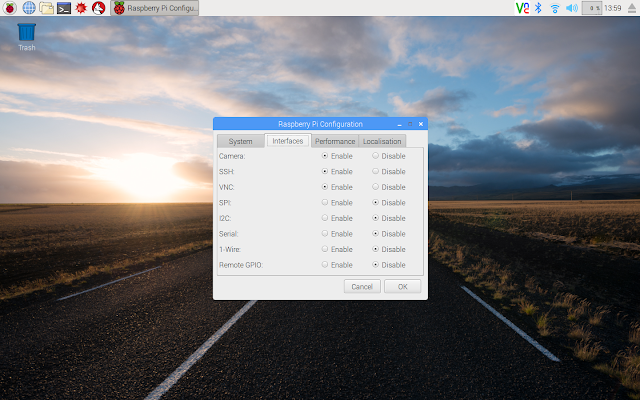Click the Remote GPIO: label
The image size is (640, 400).
241,265
